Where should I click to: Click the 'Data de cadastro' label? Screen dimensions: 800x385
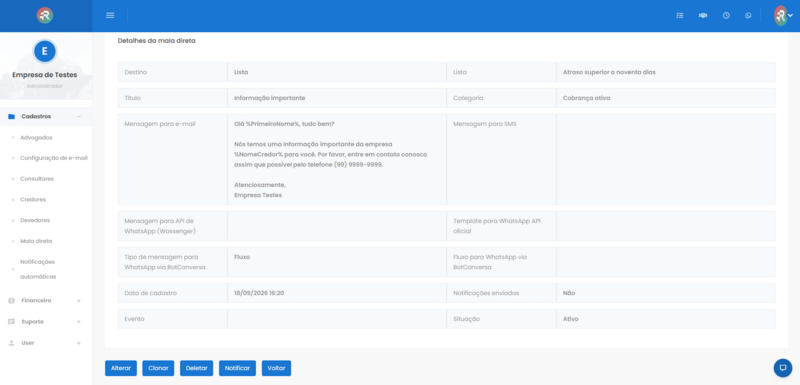(151, 293)
